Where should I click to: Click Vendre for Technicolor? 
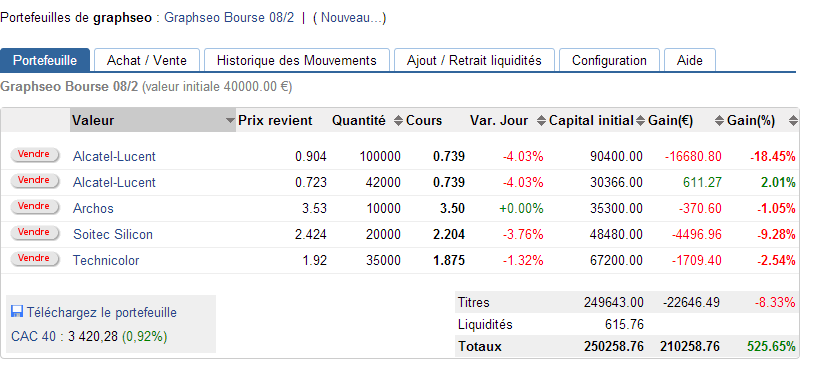point(34,259)
